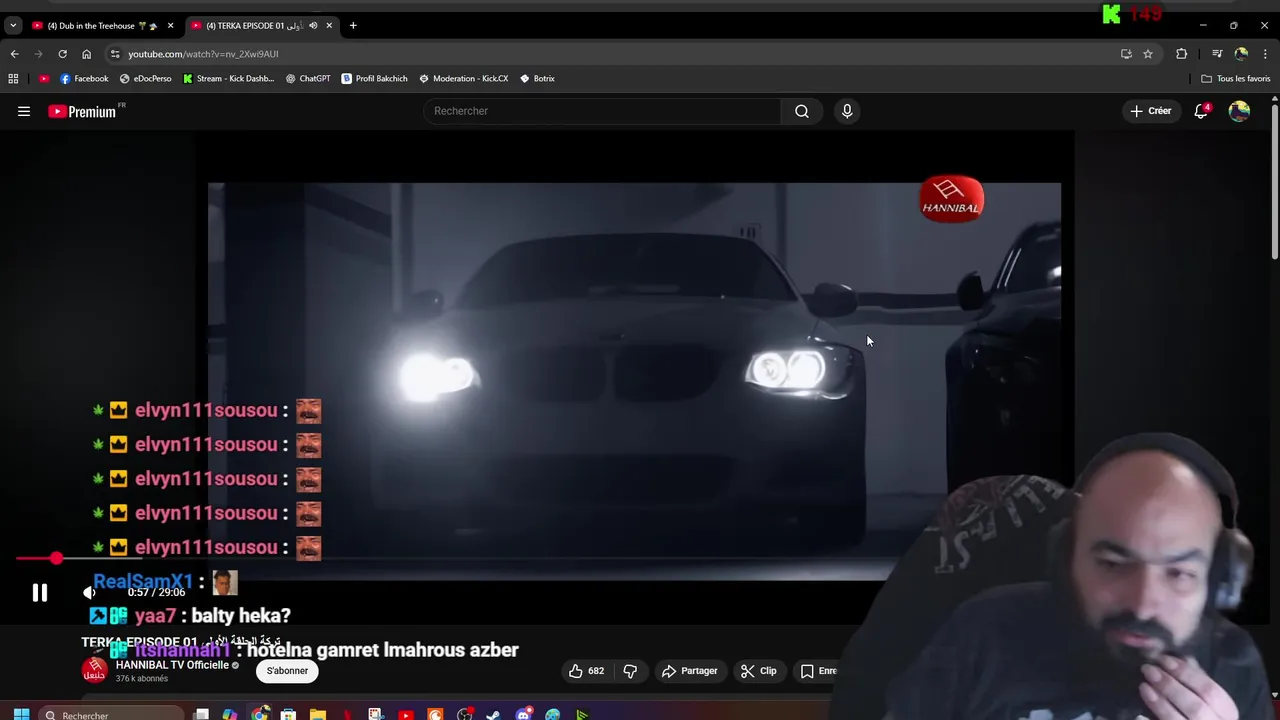
Task: Start voice search with microphone icon
Action: coord(847,111)
